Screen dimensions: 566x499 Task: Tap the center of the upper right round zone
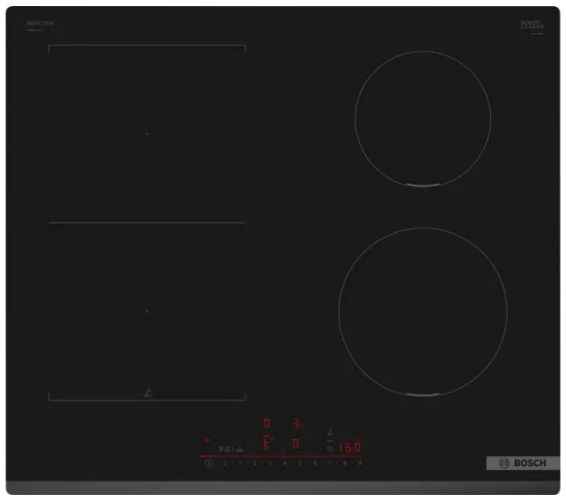[423, 118]
